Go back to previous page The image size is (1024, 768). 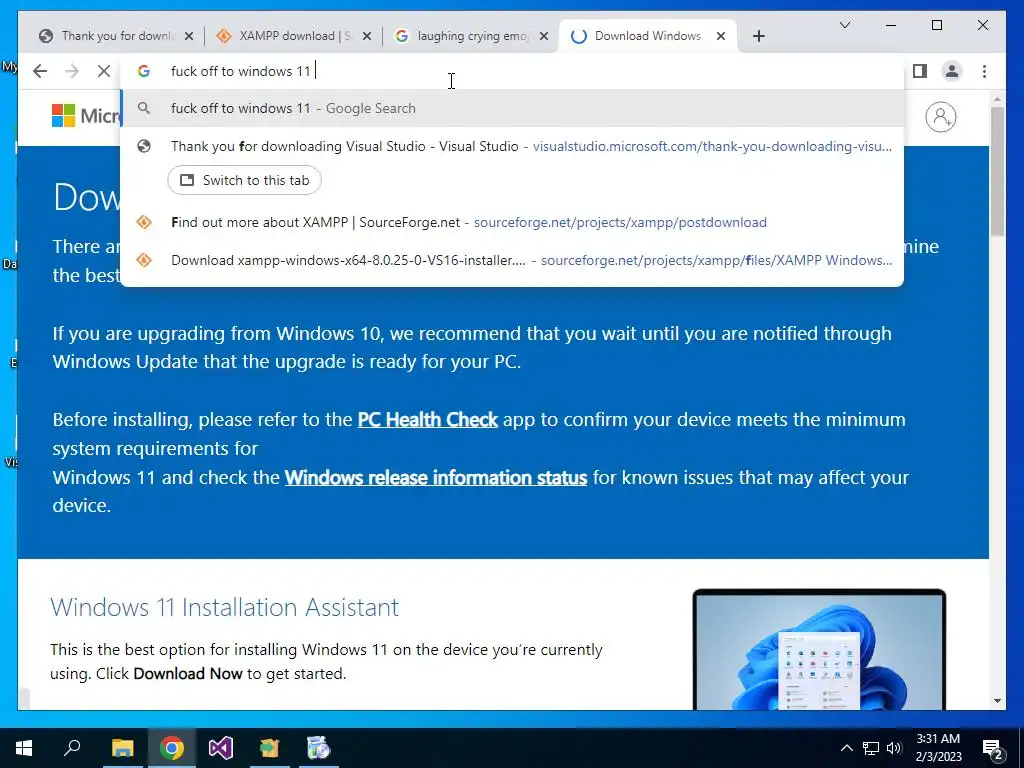[x=40, y=71]
